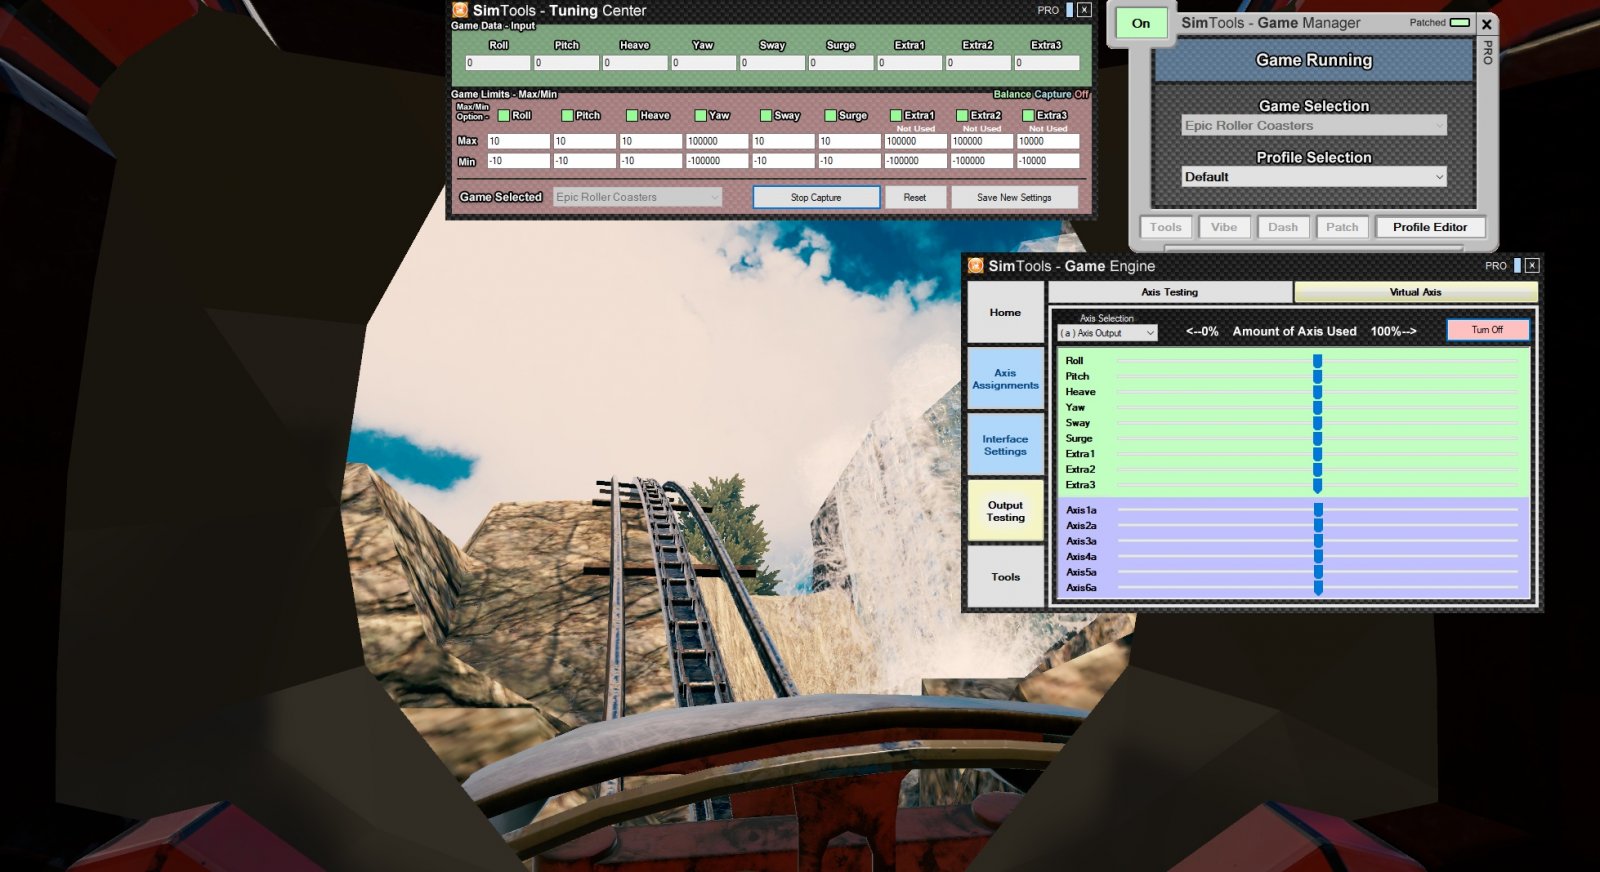Click the Roll Max value field
This screenshot has height=872, width=1600.
click(x=518, y=141)
